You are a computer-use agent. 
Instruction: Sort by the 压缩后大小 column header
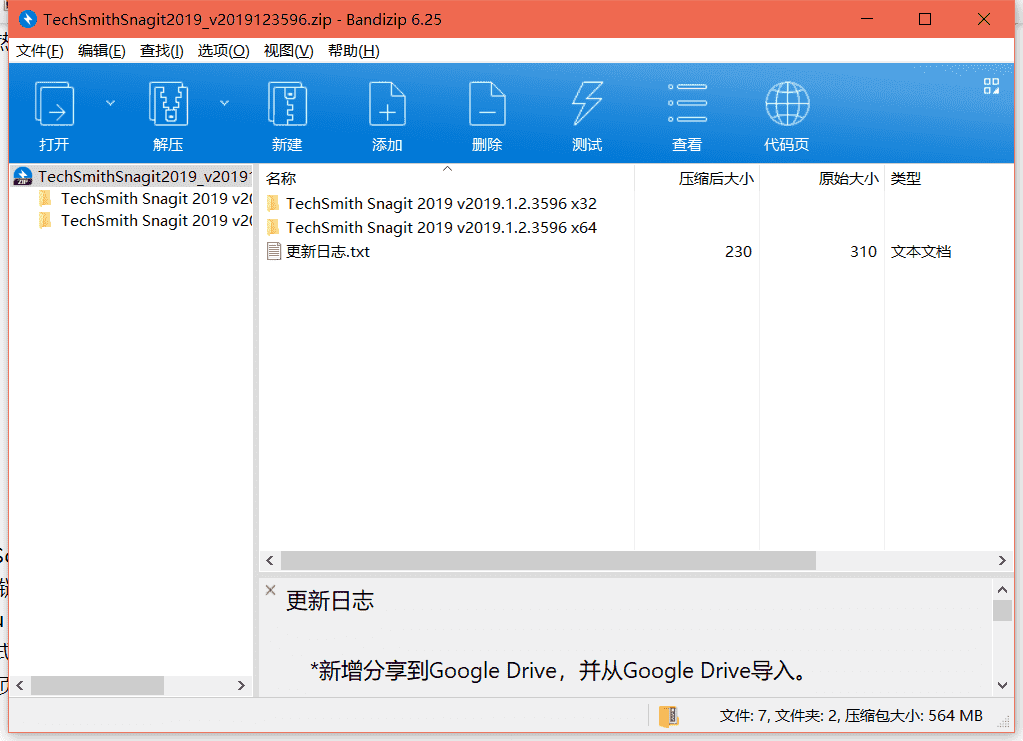pyautogui.click(x=697, y=178)
